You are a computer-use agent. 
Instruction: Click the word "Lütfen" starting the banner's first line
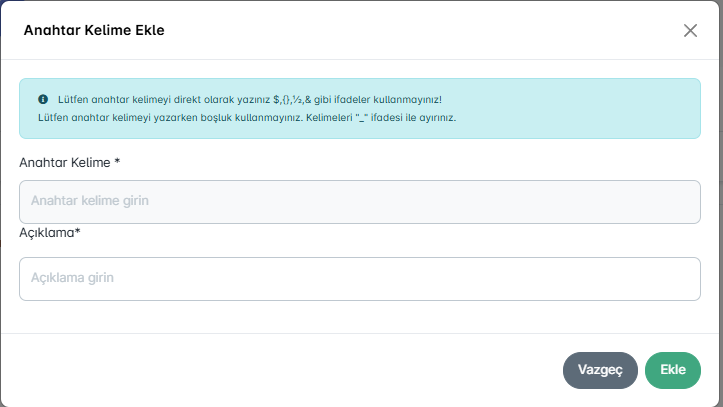[x=72, y=100]
